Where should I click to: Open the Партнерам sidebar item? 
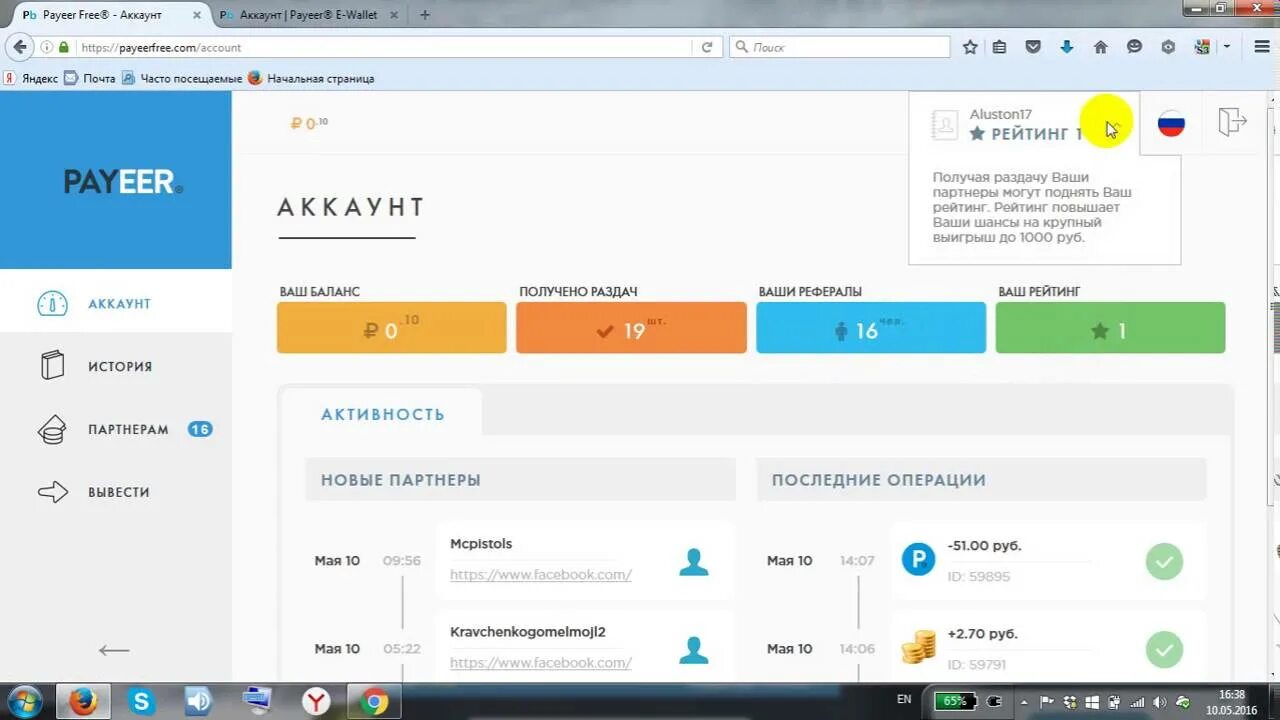[x=116, y=429]
